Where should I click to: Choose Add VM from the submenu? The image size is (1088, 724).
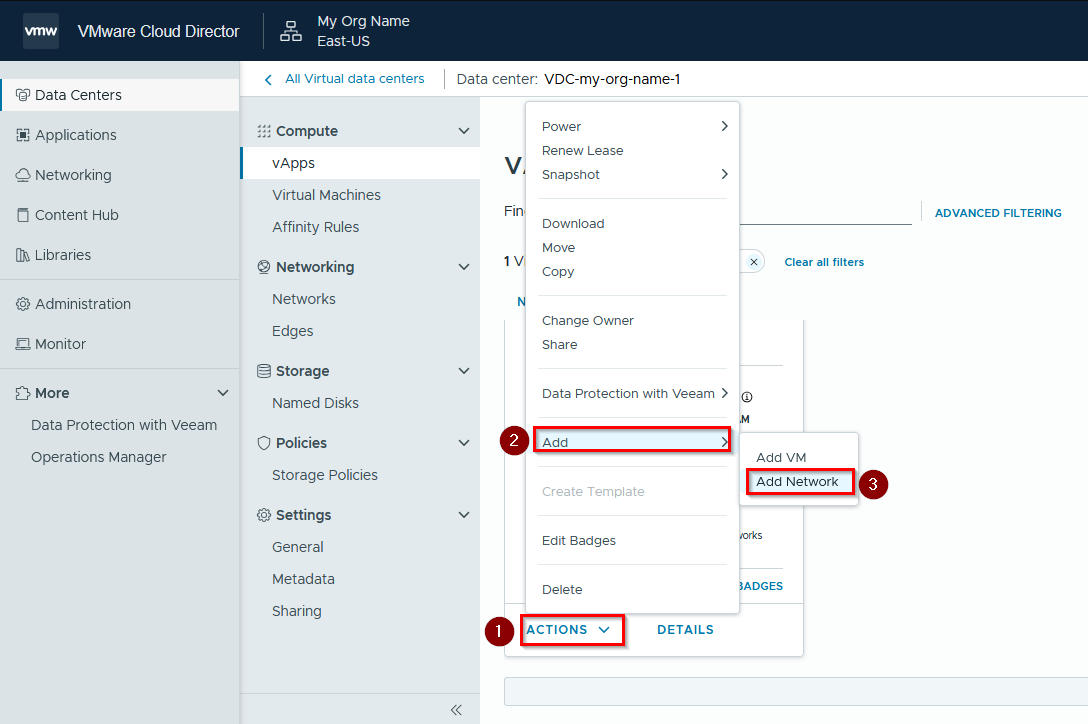click(x=781, y=457)
